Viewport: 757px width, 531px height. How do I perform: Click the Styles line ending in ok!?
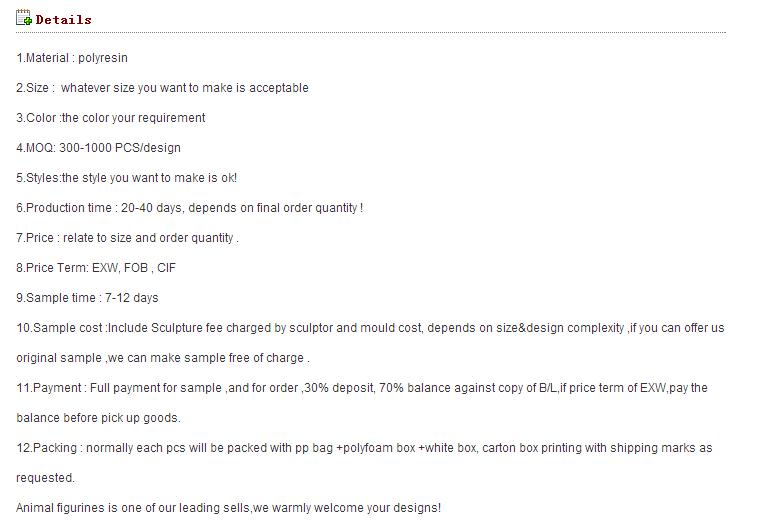126,178
